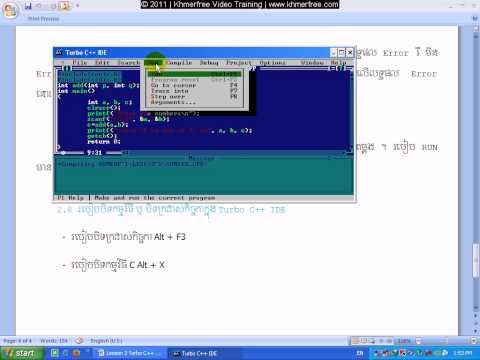Open the File menu in Turbo C++

click(x=79, y=63)
